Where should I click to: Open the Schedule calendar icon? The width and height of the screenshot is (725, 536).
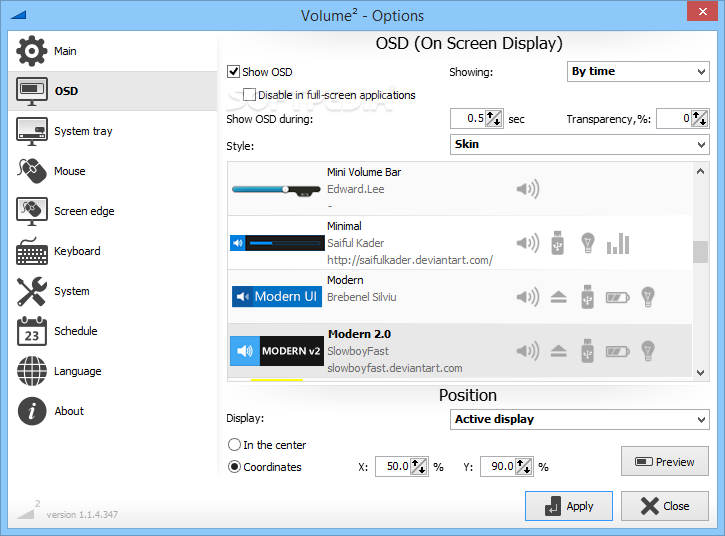32,331
